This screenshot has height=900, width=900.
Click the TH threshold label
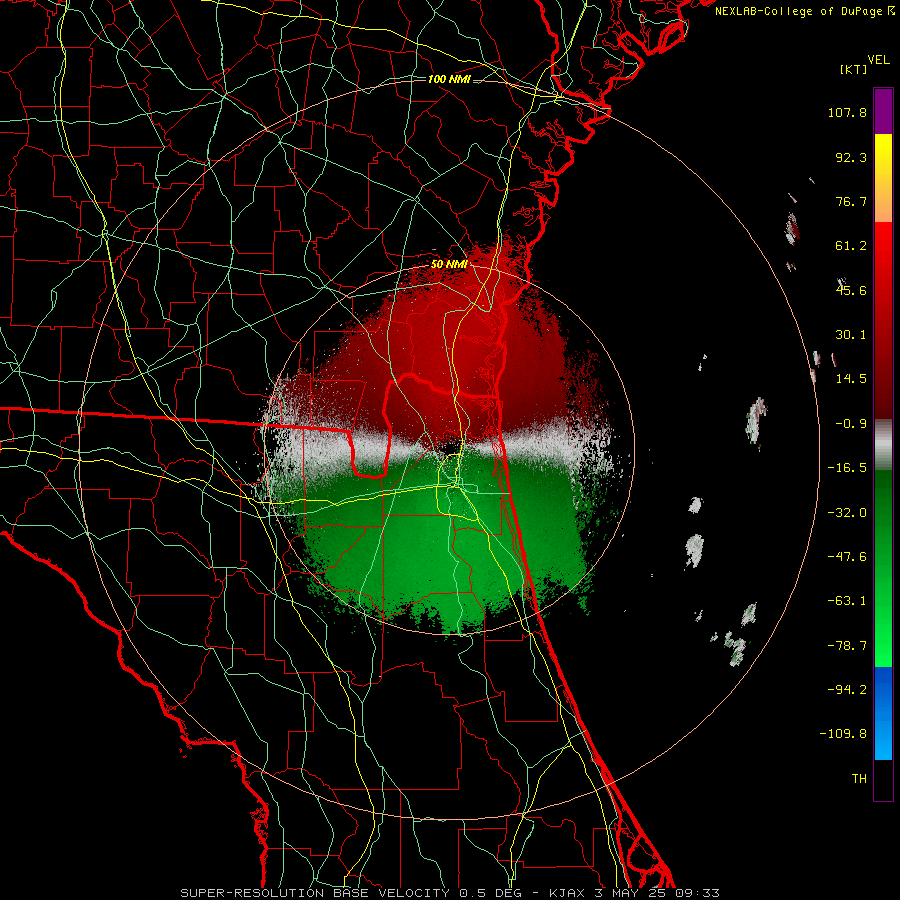point(859,779)
